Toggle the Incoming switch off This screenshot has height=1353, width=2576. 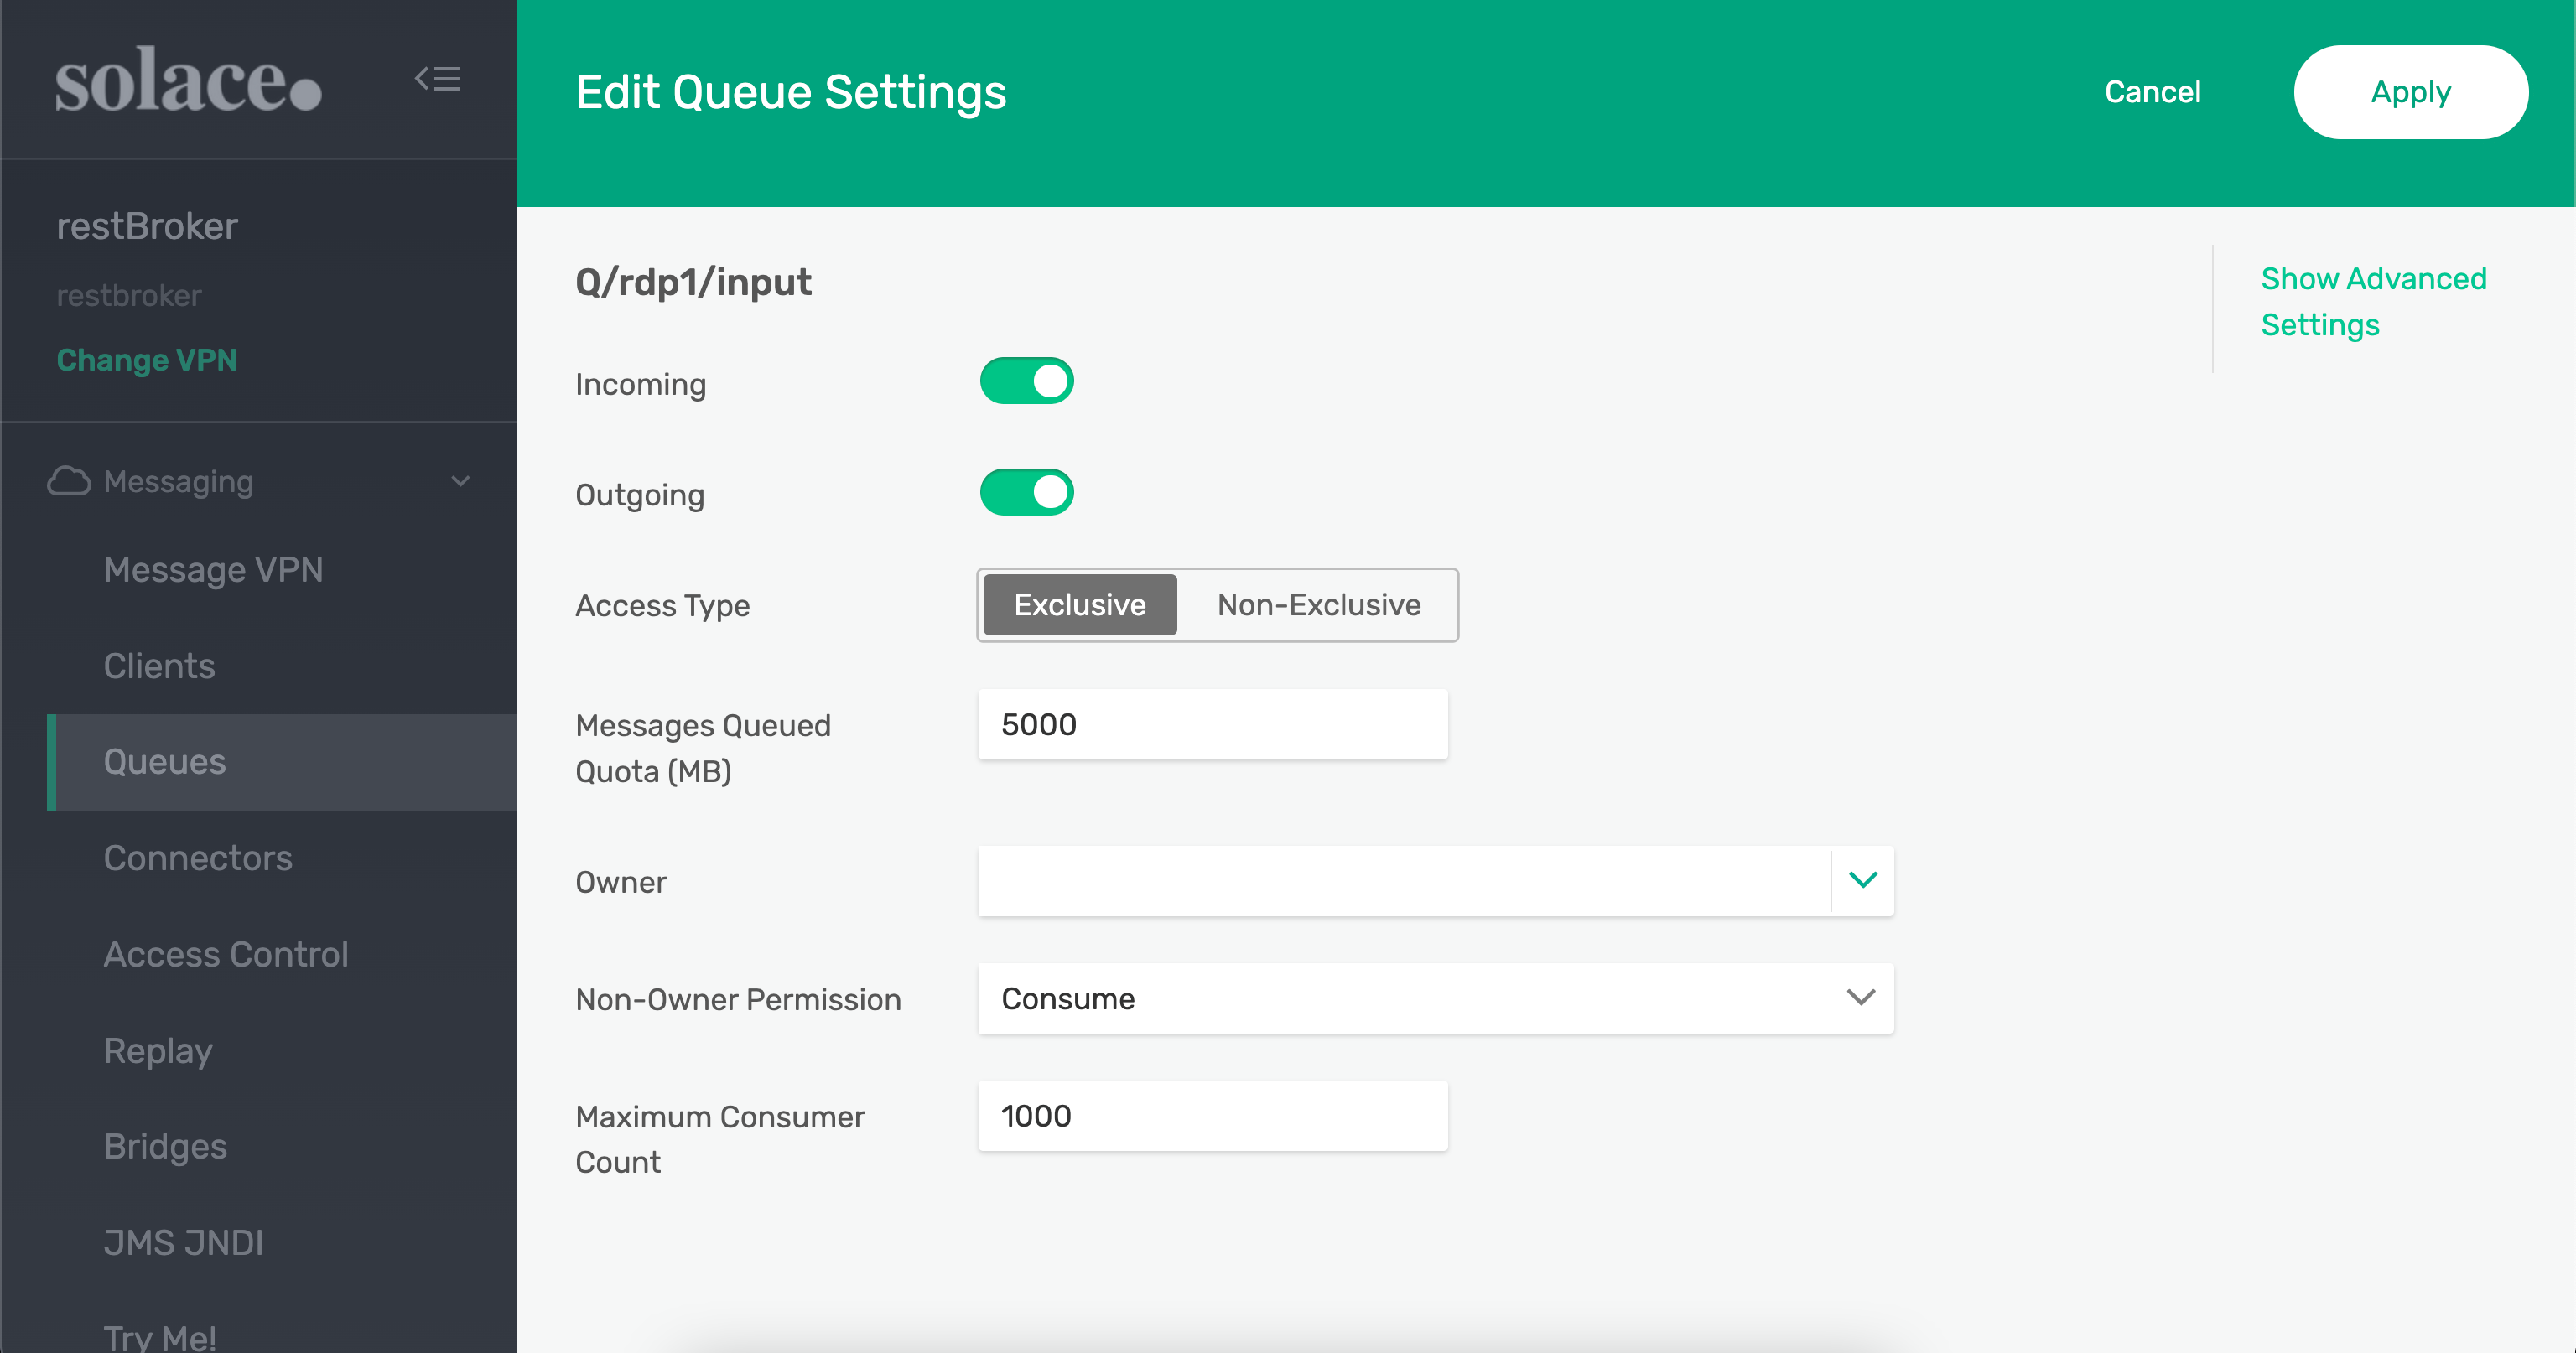1026,382
